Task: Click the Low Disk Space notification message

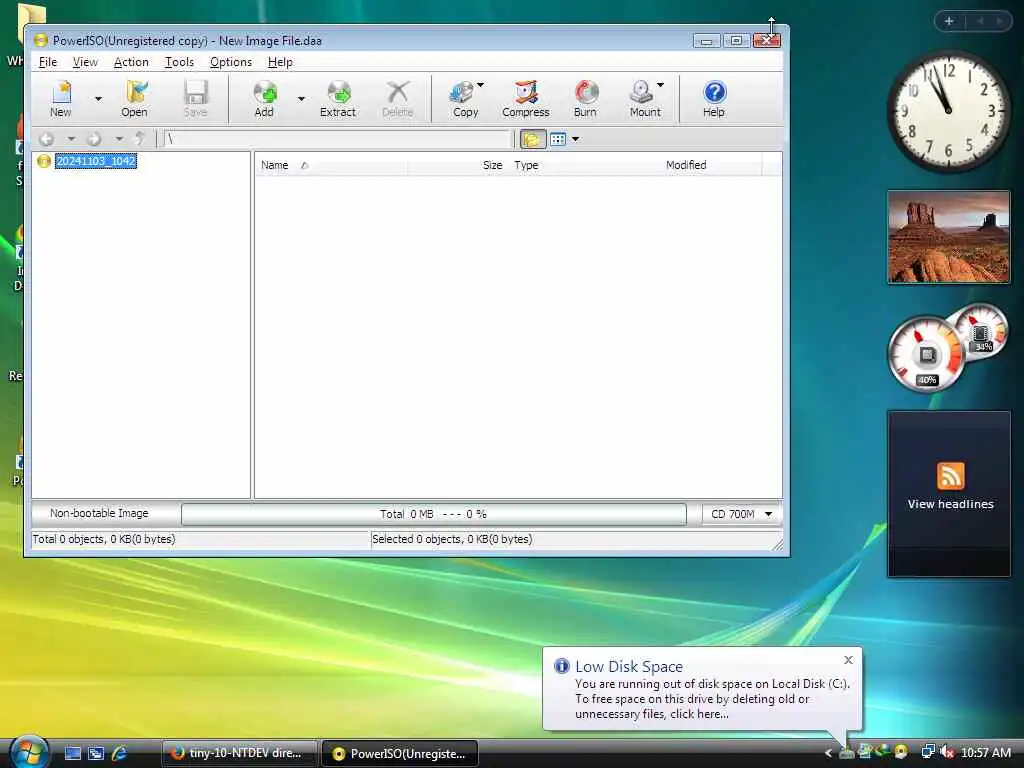Action: (x=712, y=699)
